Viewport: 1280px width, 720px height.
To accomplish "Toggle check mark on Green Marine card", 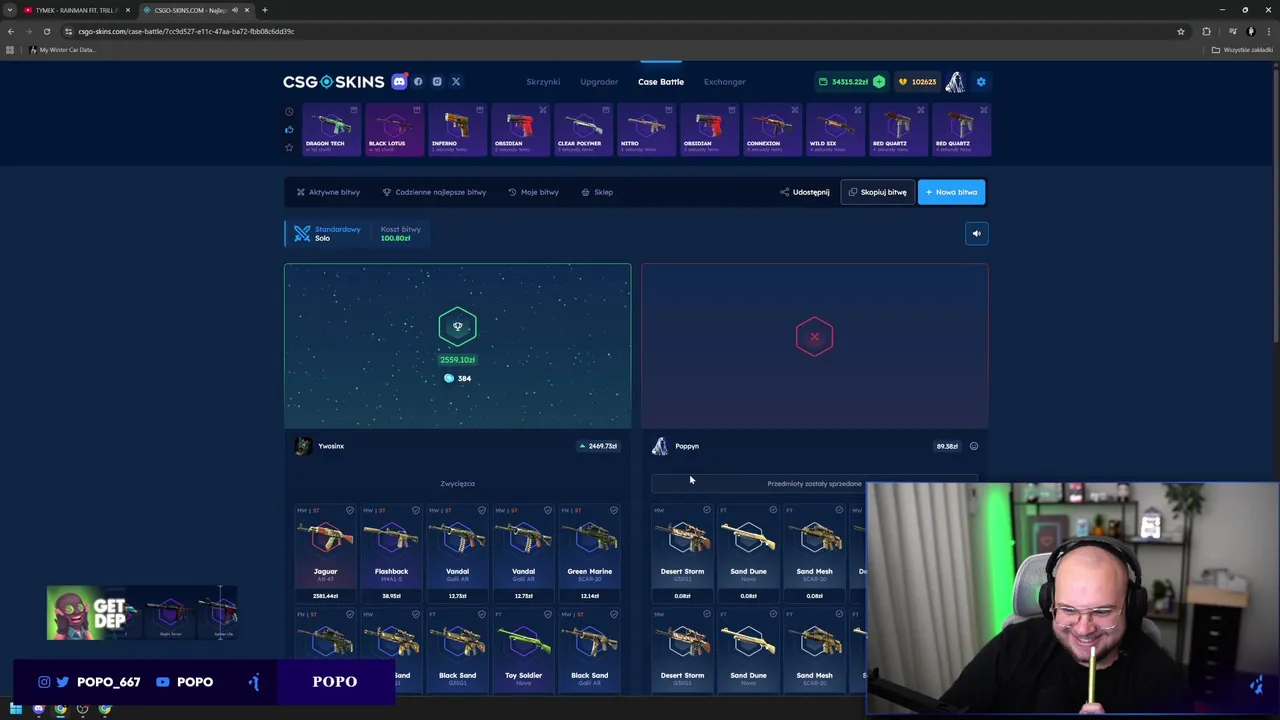I will tap(614, 511).
